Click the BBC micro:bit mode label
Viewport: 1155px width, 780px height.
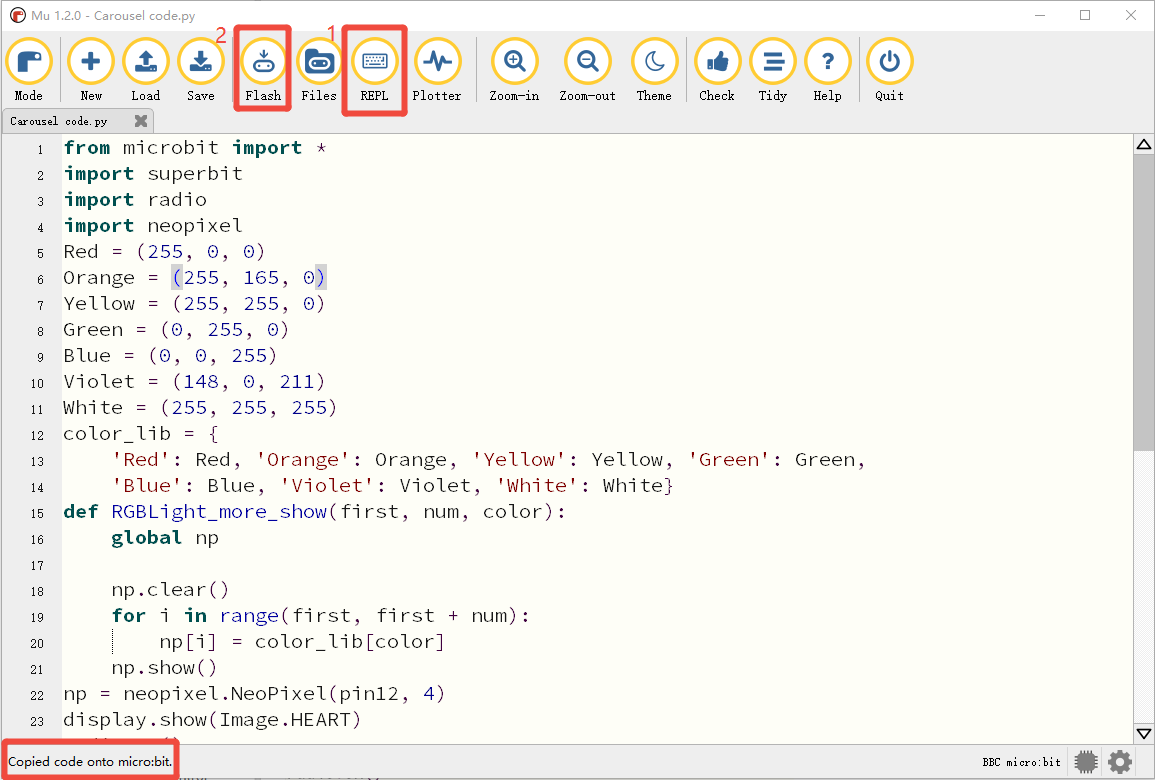1022,762
